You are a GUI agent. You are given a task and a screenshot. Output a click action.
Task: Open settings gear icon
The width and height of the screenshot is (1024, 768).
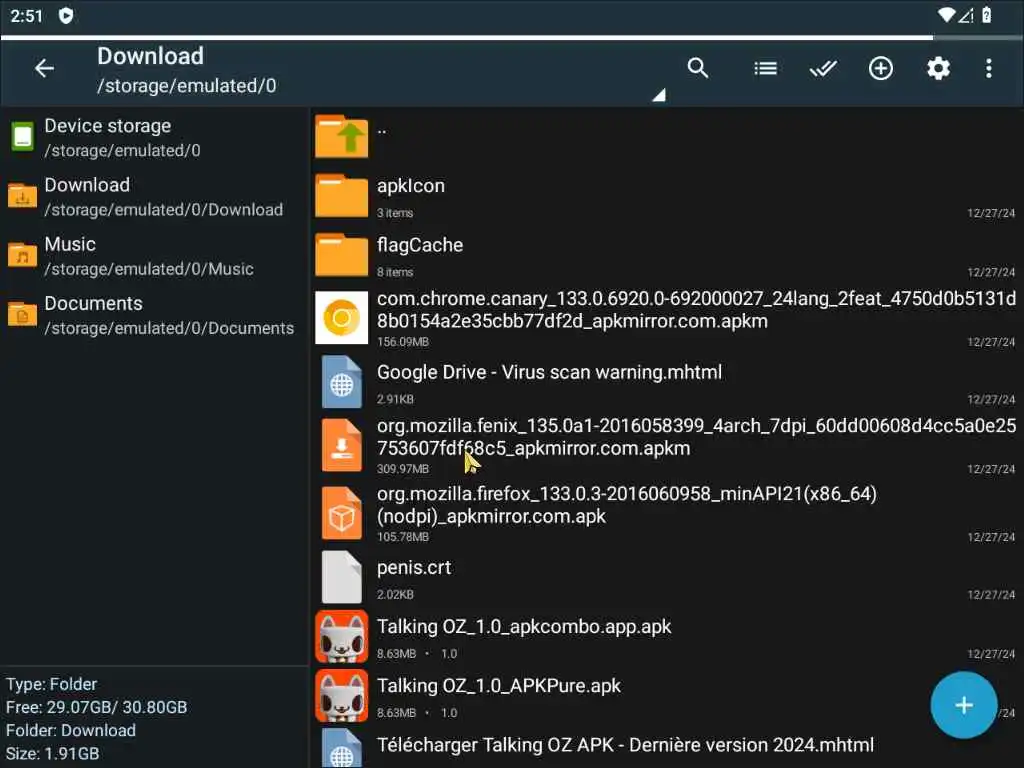pyautogui.click(x=938, y=68)
